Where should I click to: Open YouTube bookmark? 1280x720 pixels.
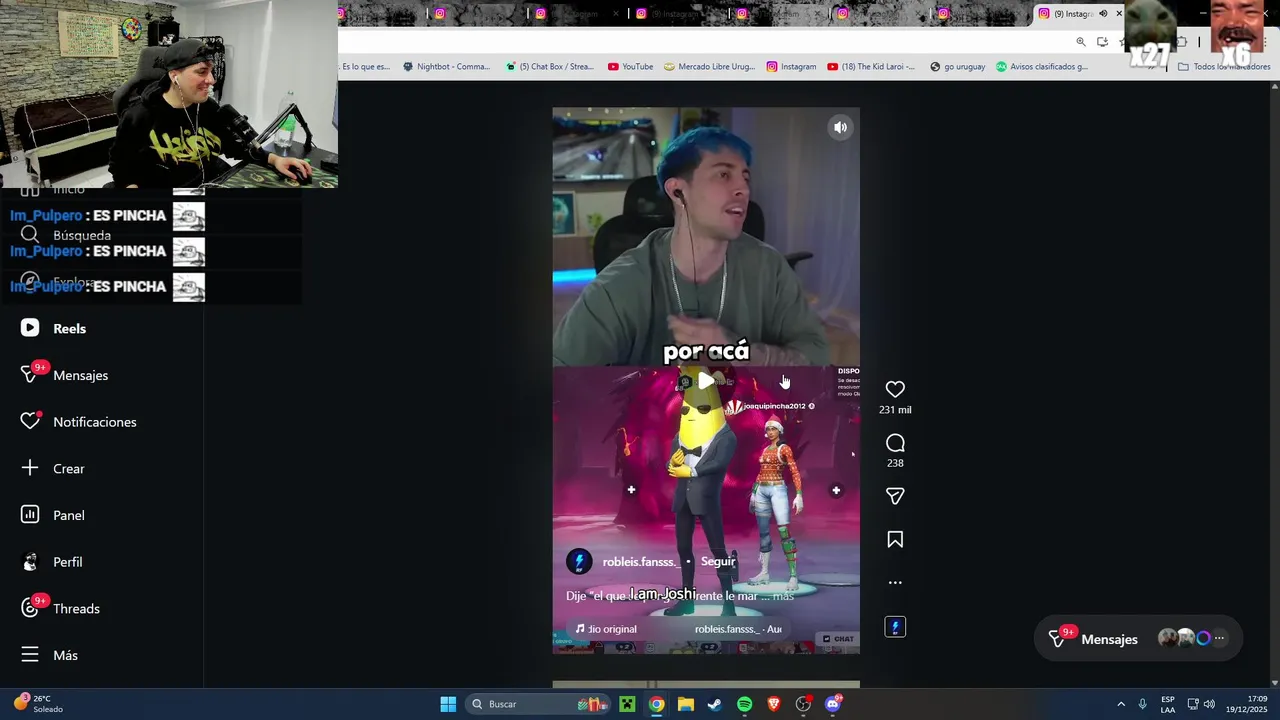[630, 67]
